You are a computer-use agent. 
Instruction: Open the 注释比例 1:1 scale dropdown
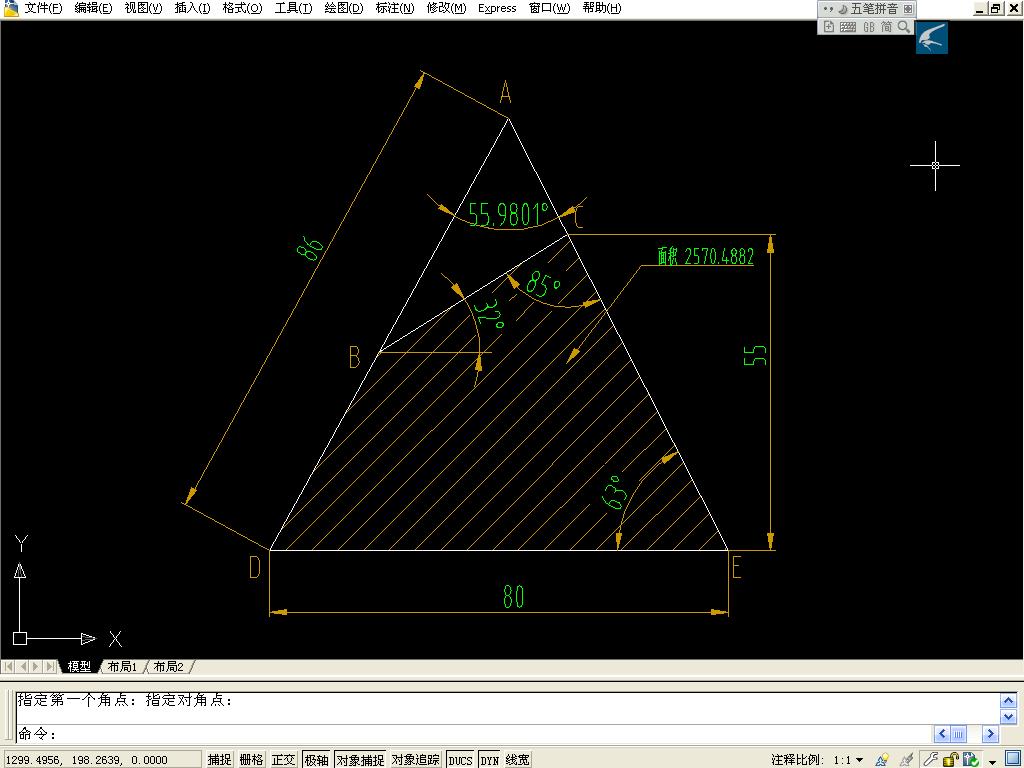[848, 760]
